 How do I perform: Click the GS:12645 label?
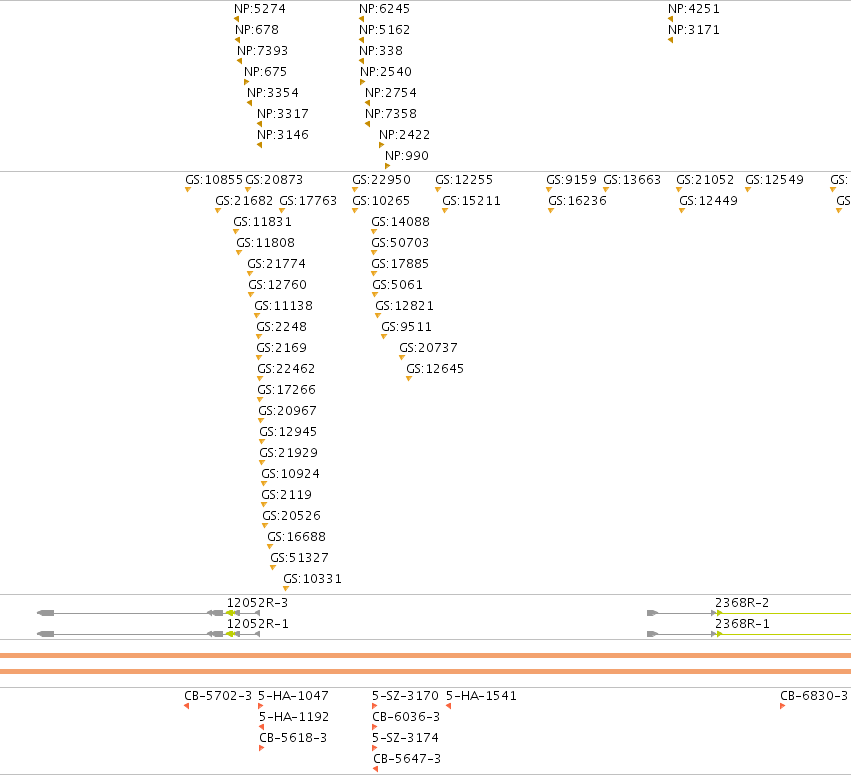click(x=435, y=369)
